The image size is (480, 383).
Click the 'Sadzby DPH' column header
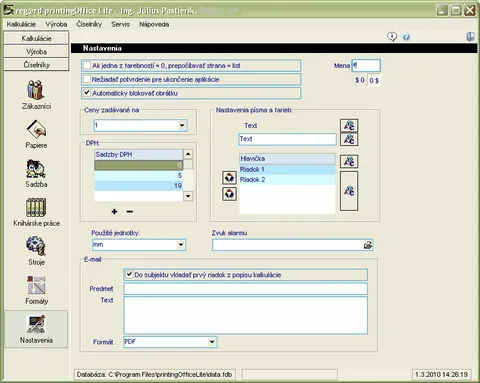(x=139, y=154)
